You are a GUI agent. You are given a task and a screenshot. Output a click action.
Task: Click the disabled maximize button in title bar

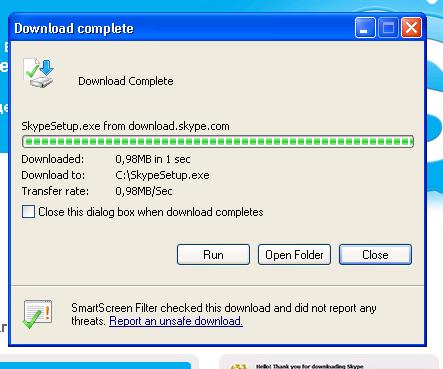point(388,28)
